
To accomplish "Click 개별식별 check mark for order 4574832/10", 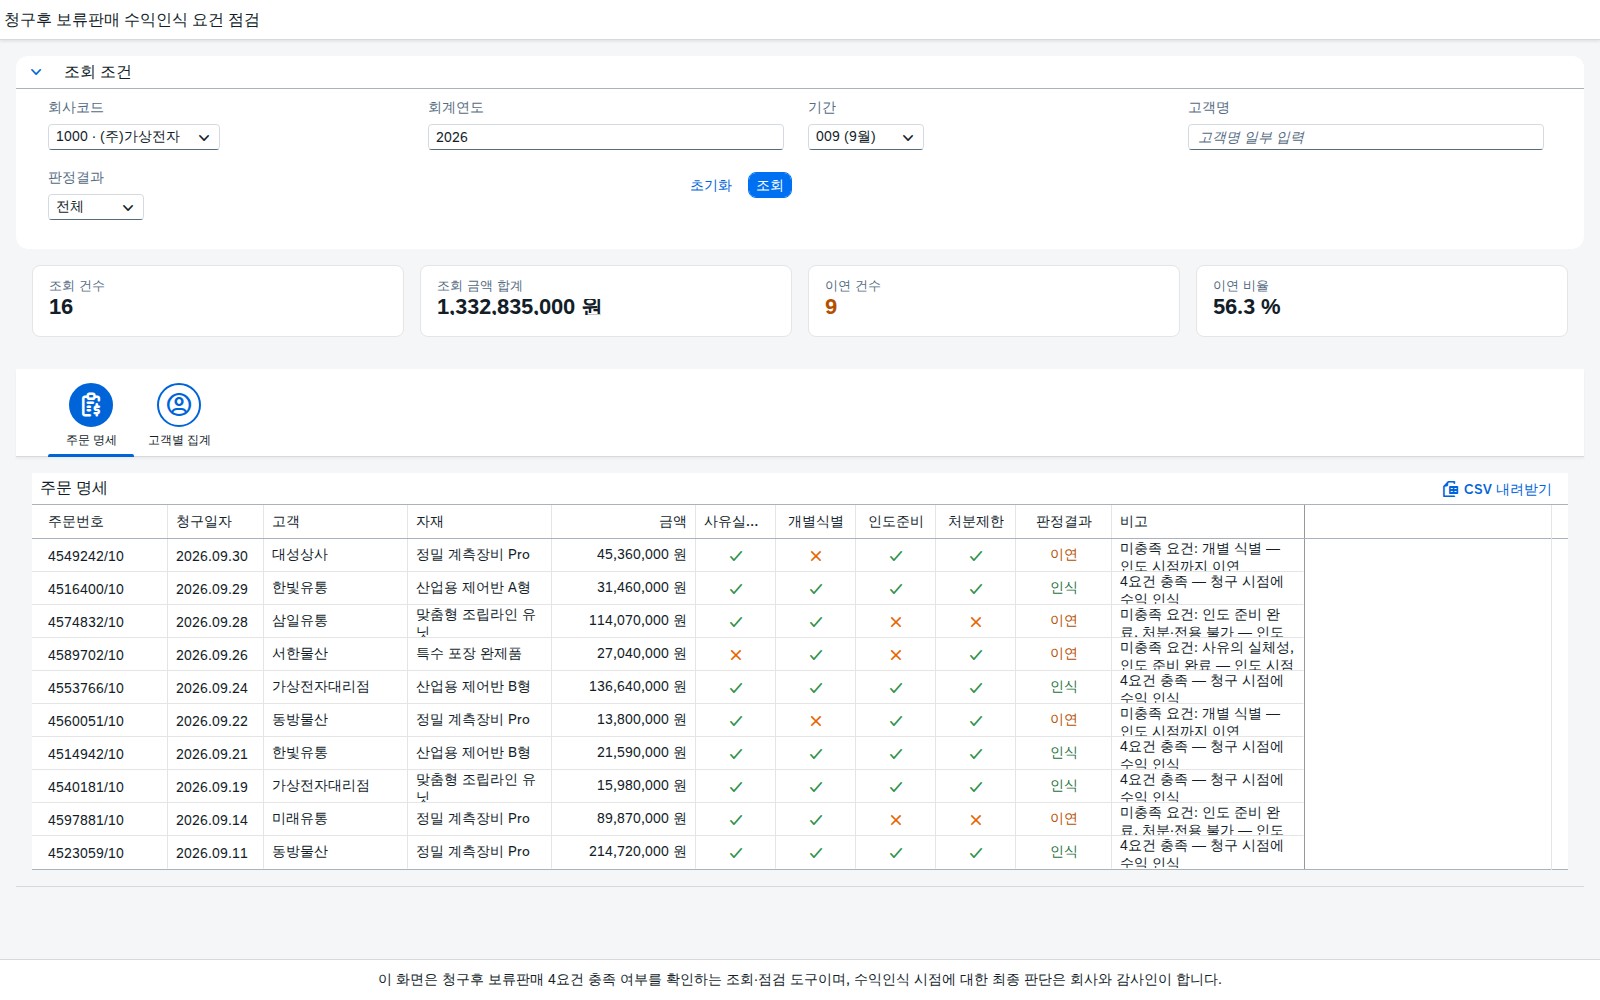I will click(x=816, y=622).
